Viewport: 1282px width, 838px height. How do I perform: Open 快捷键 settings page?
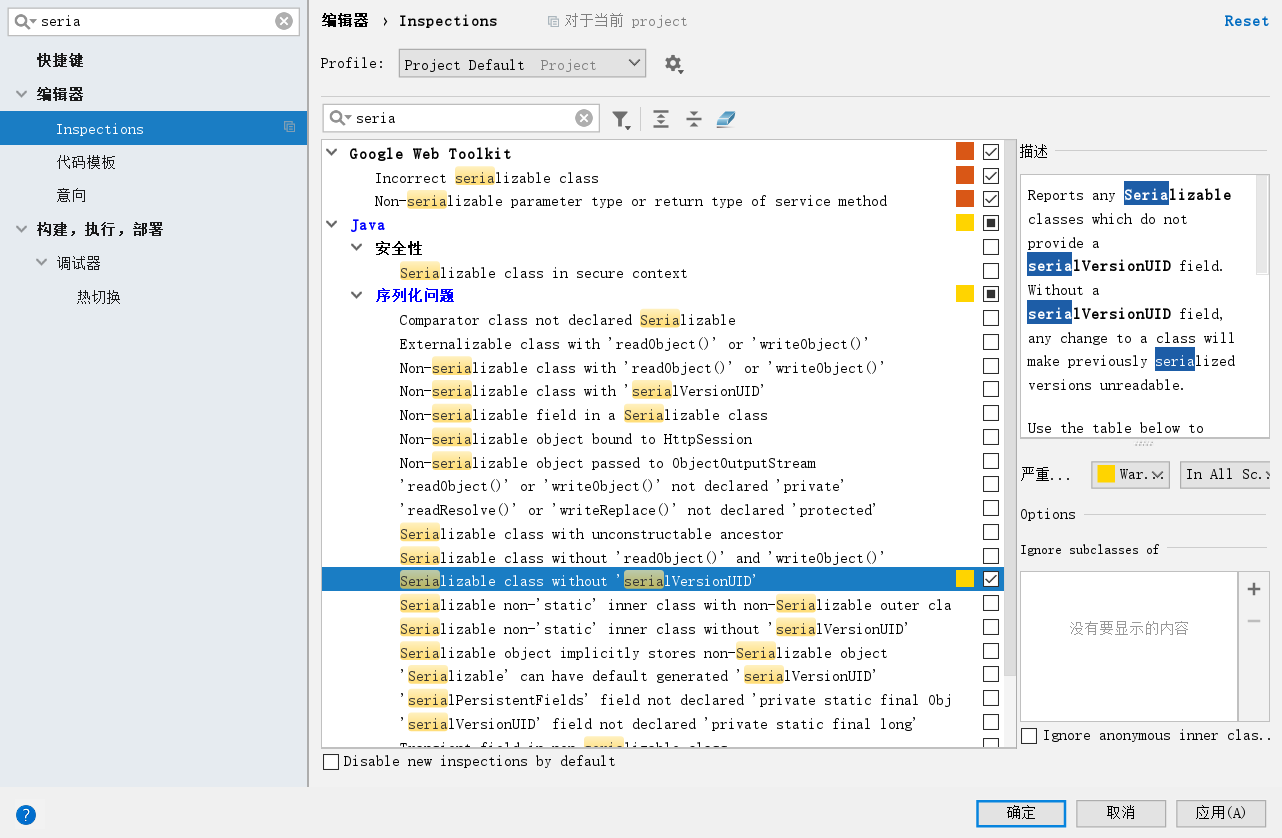(60, 60)
